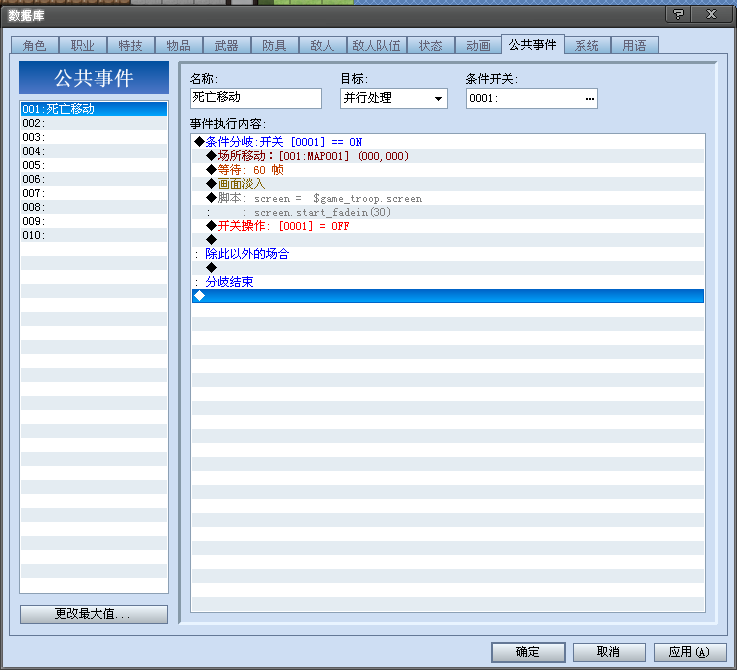Viewport: 737px width, 670px height.
Task: Select the 开关操作 [0001] = OFF command
Action: coord(448,226)
